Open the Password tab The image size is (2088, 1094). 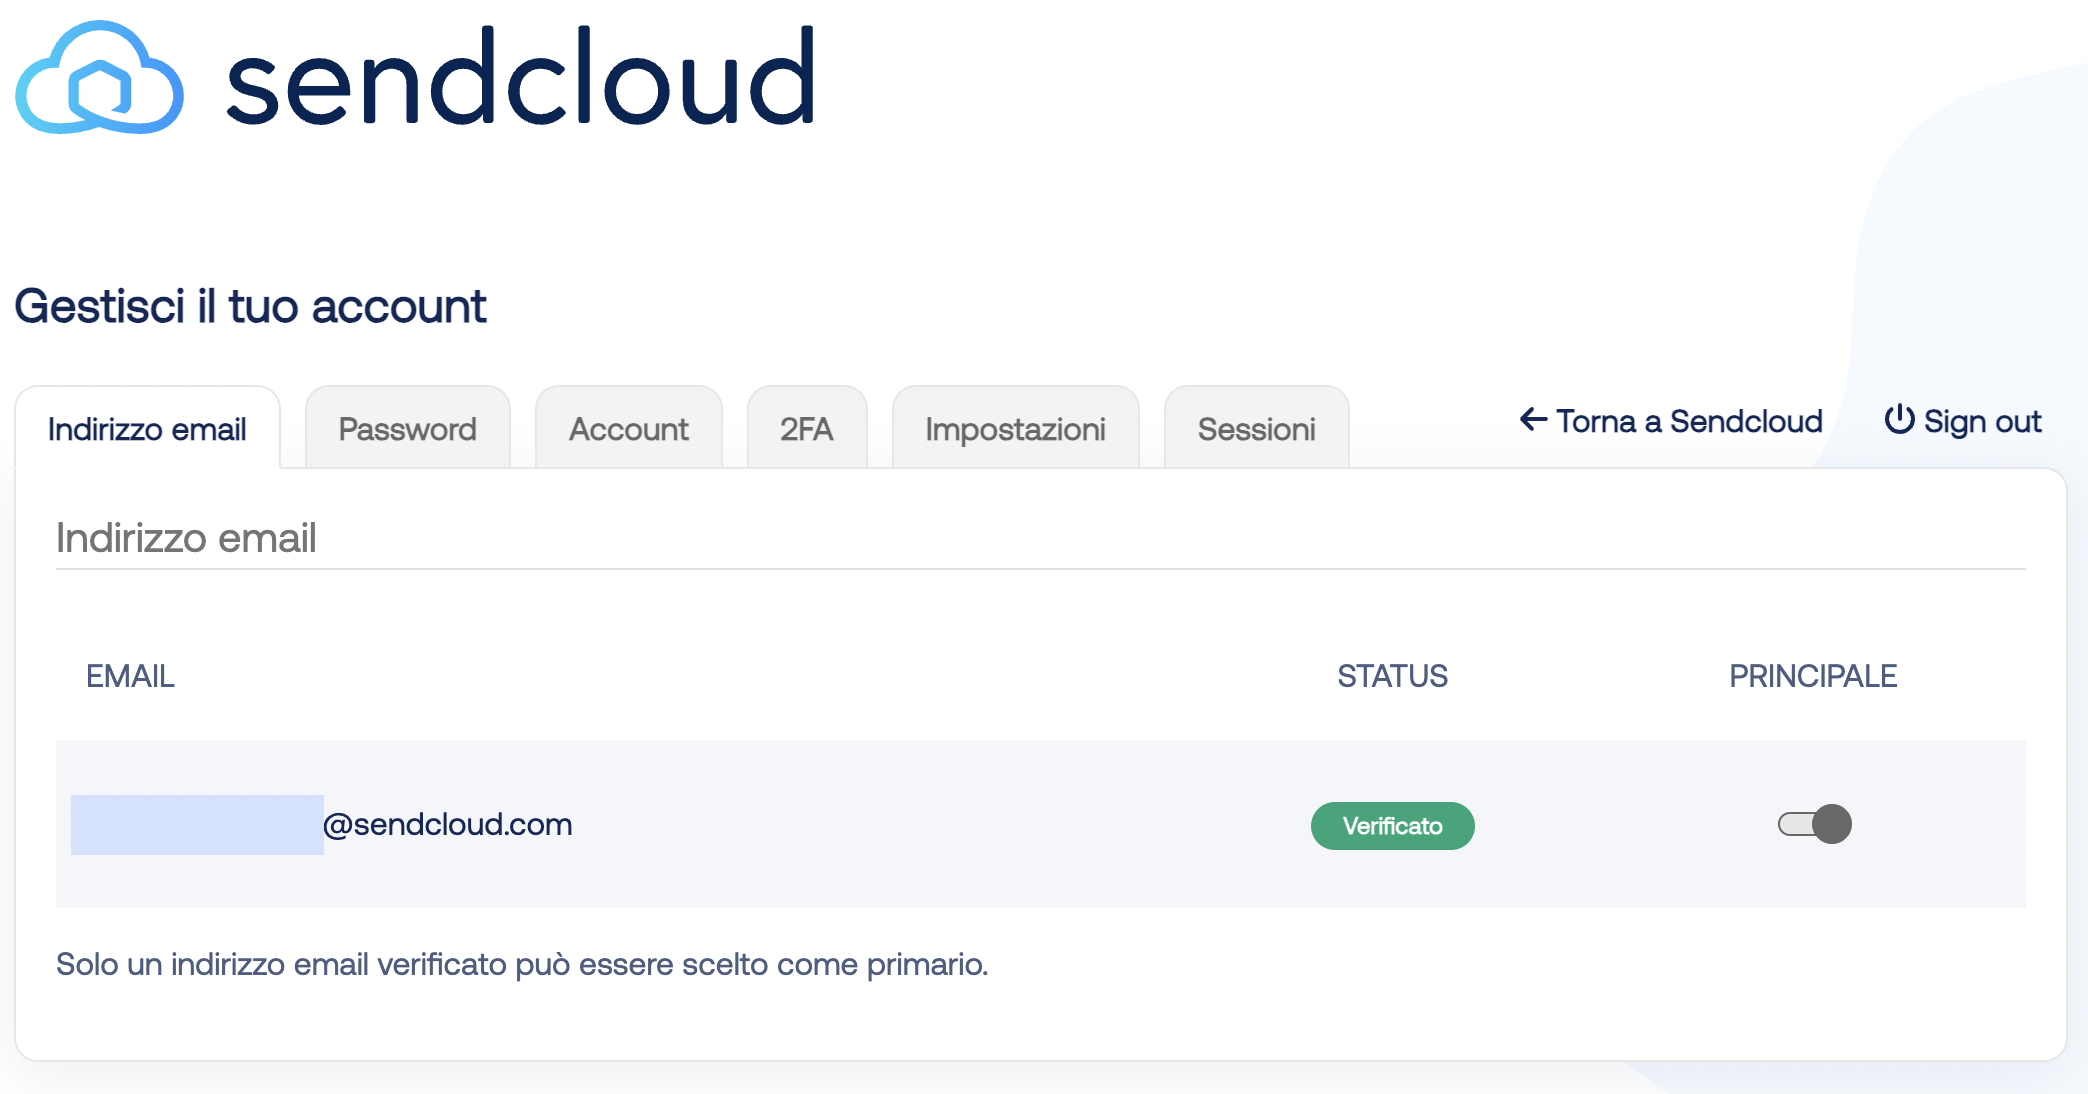coord(407,428)
